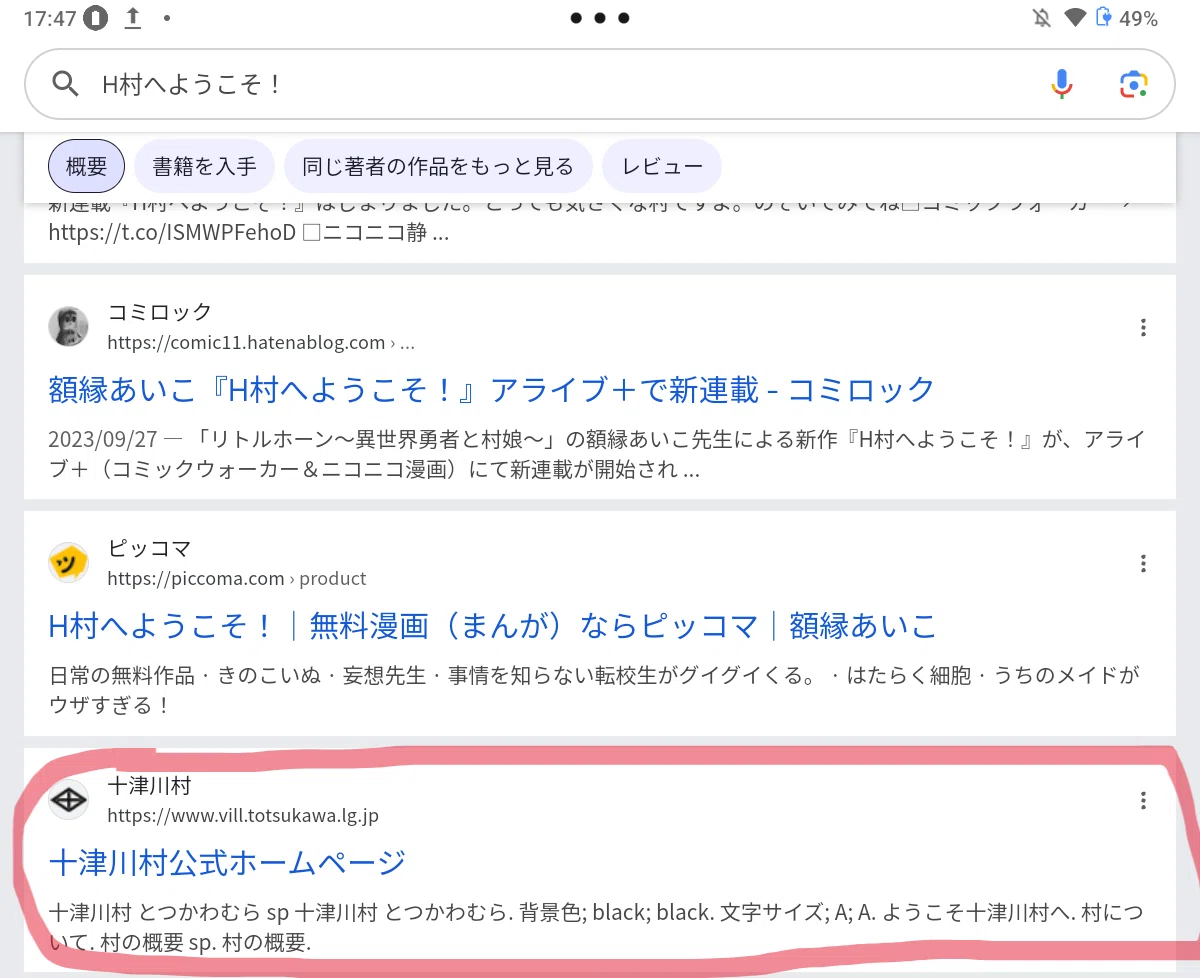Open more options for コミロック result
Screen dimensions: 1200x978
point(1143,327)
